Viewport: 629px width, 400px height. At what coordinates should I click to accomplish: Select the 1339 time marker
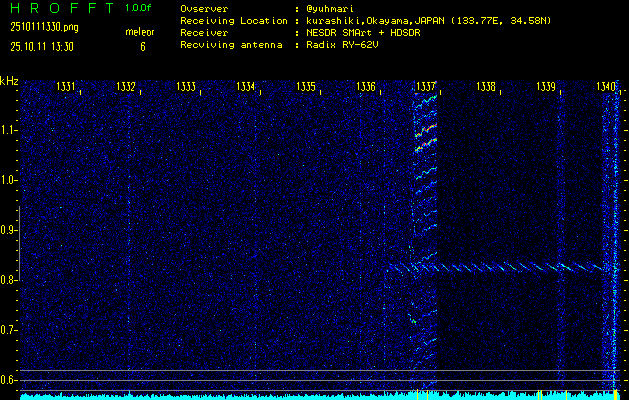(x=546, y=86)
